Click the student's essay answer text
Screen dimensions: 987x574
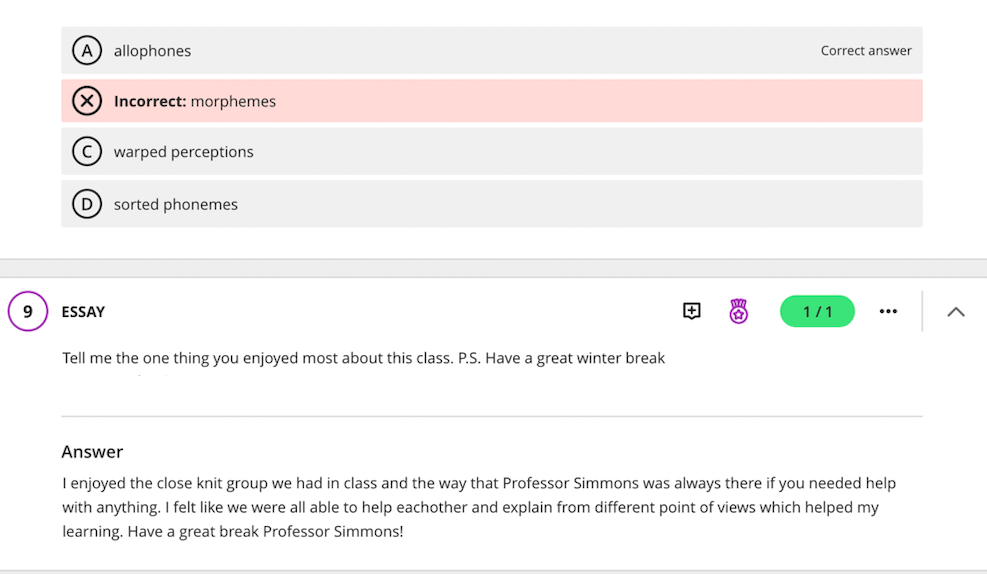coord(478,507)
